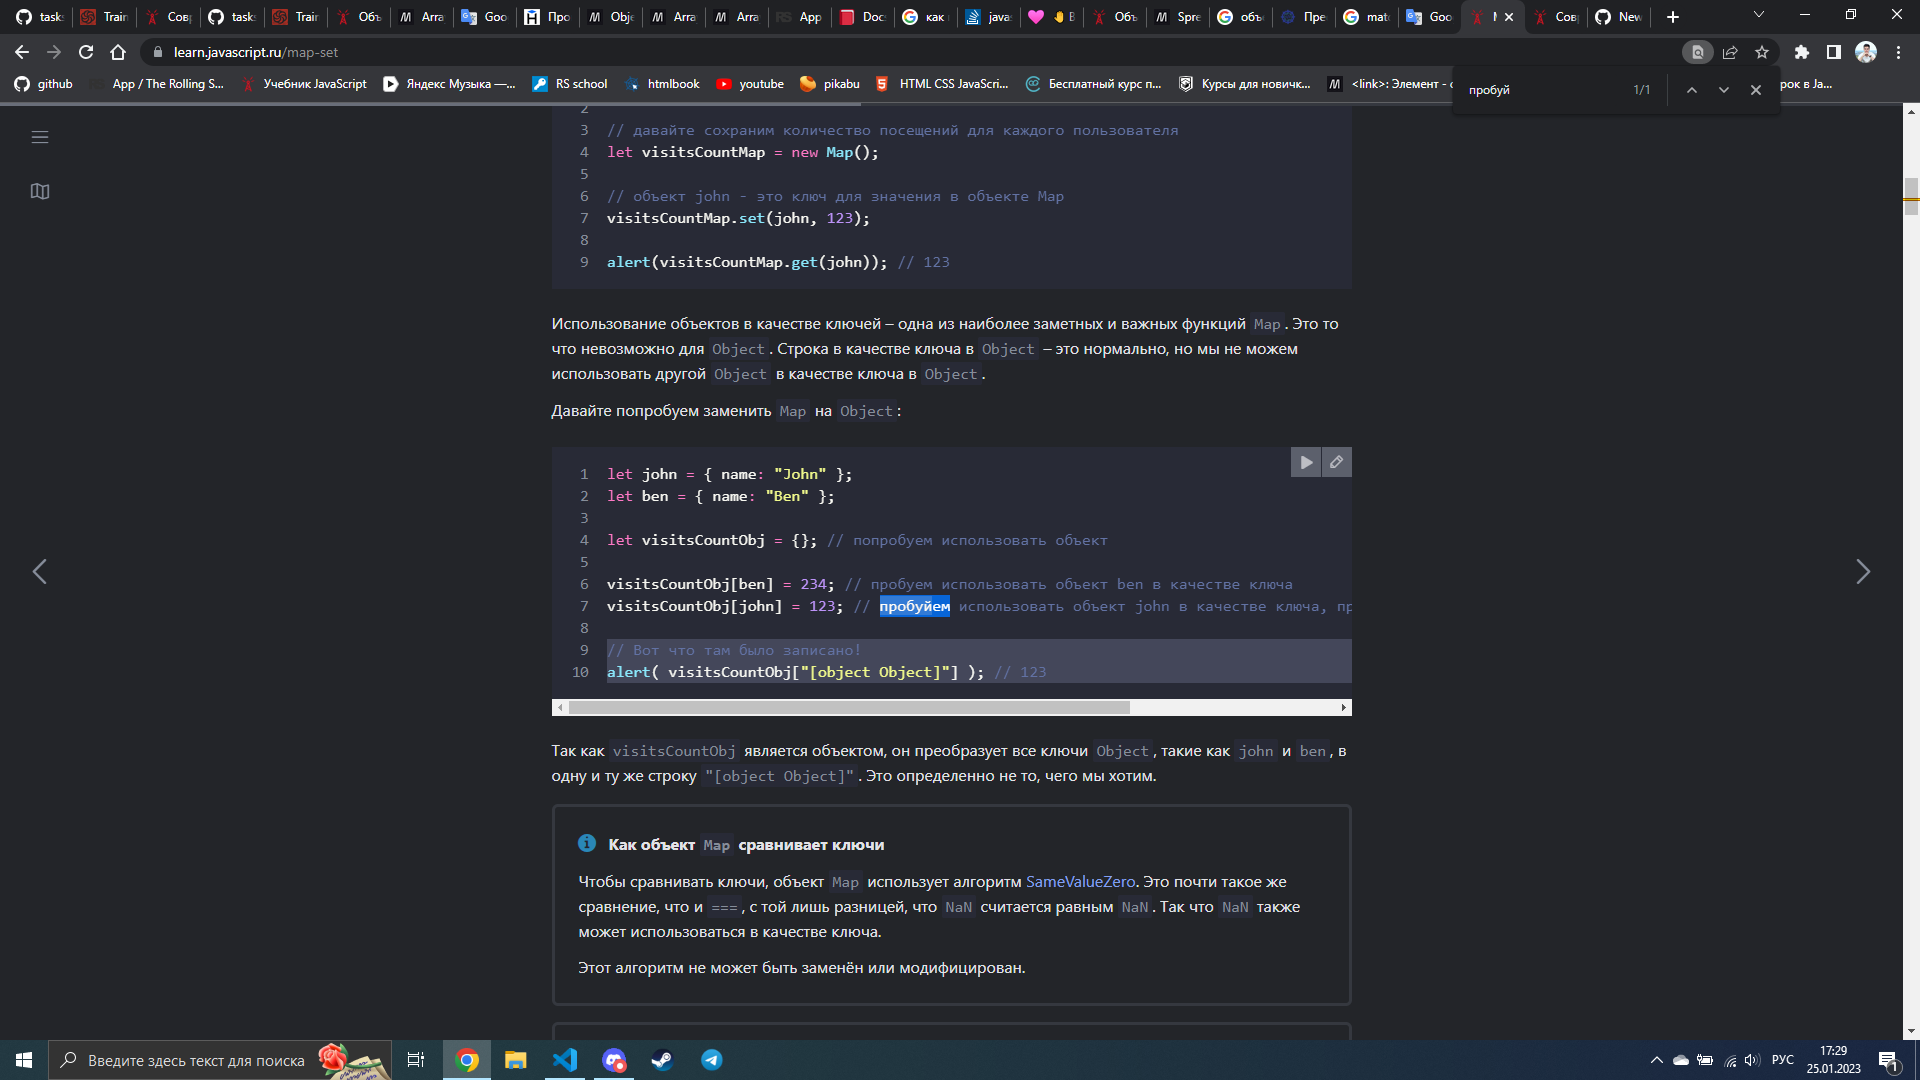Viewport: 1920px width, 1080px height.
Task: Open the browser side panel icon
Action: click(x=1834, y=52)
